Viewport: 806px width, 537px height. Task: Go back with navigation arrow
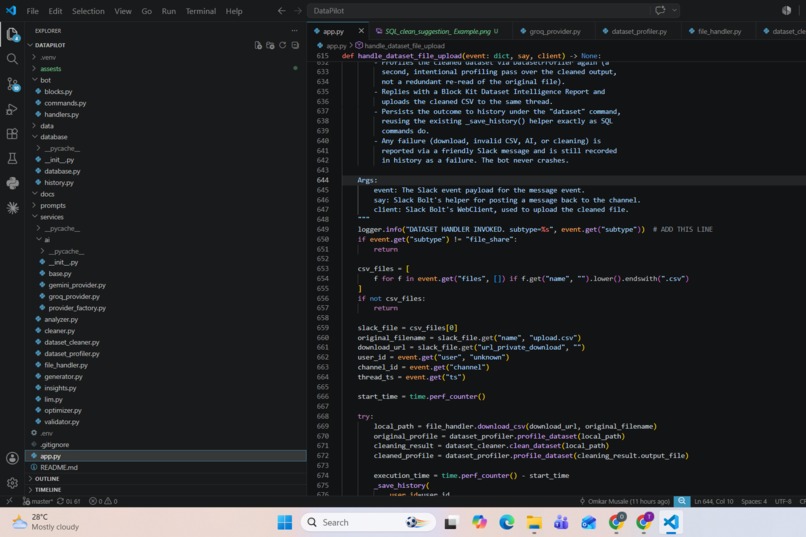tap(281, 11)
